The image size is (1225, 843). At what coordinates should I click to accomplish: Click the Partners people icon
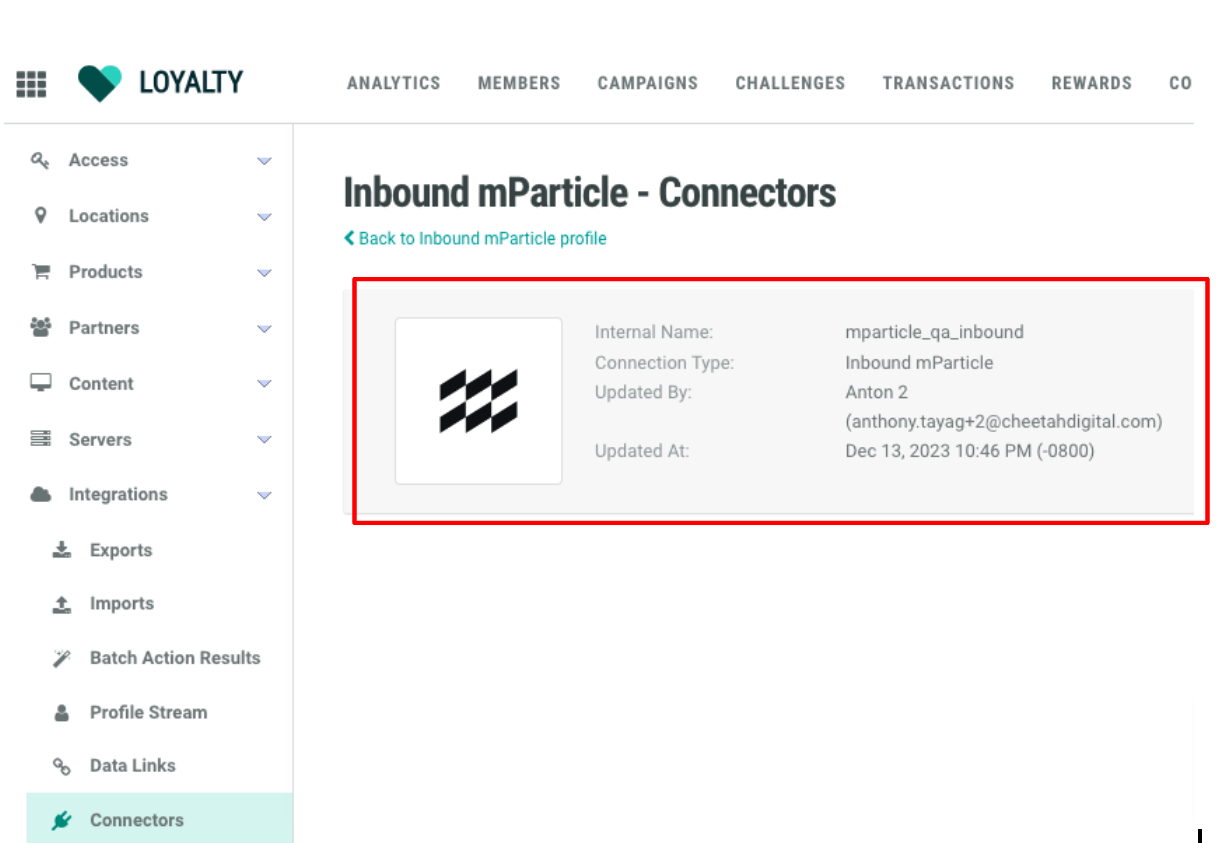pos(41,327)
